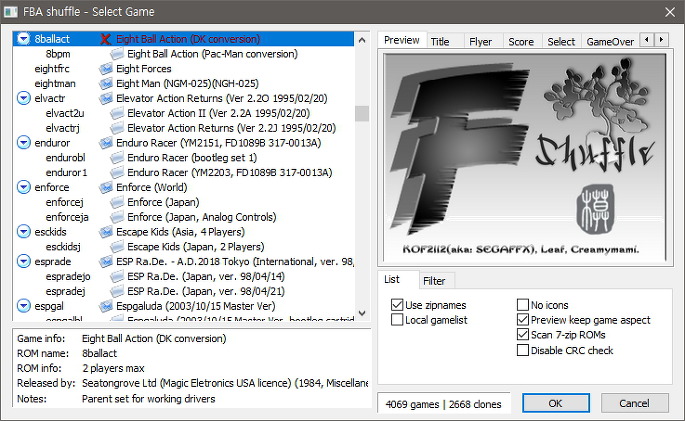Click the icon for Espgaluda Master Ver
Viewport: 685px width, 421px height.
106,305
